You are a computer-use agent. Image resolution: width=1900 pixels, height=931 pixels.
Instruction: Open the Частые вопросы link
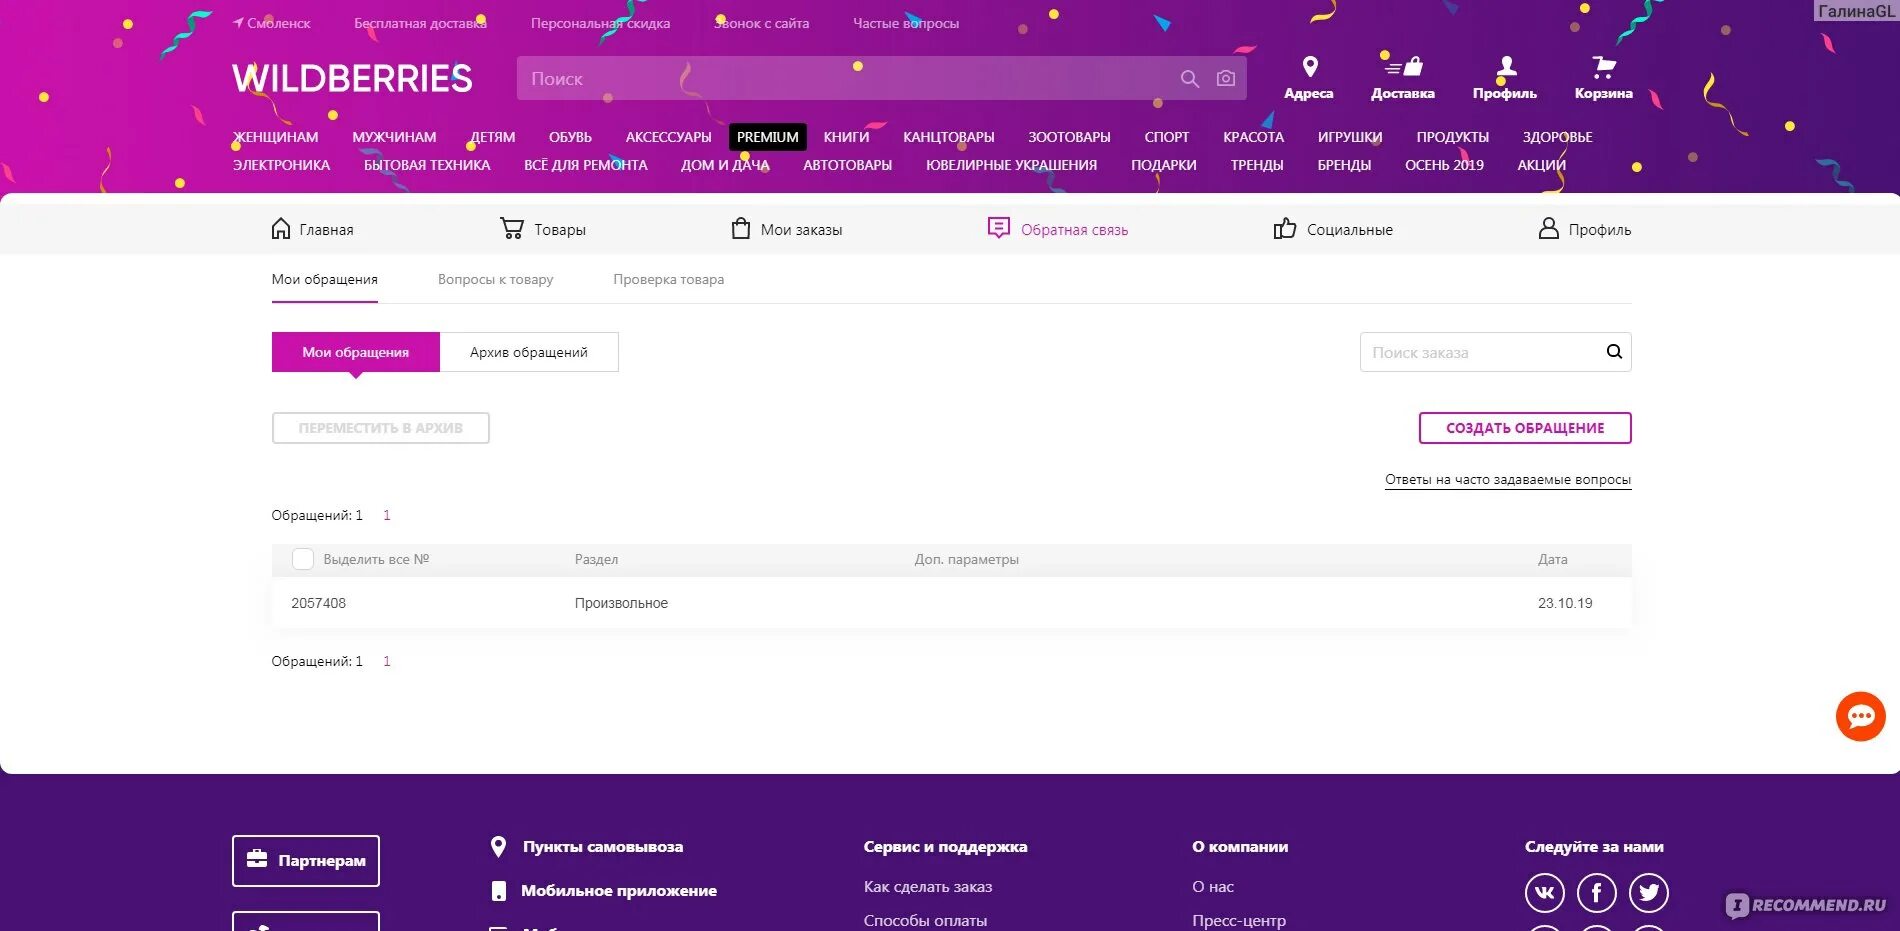click(906, 23)
